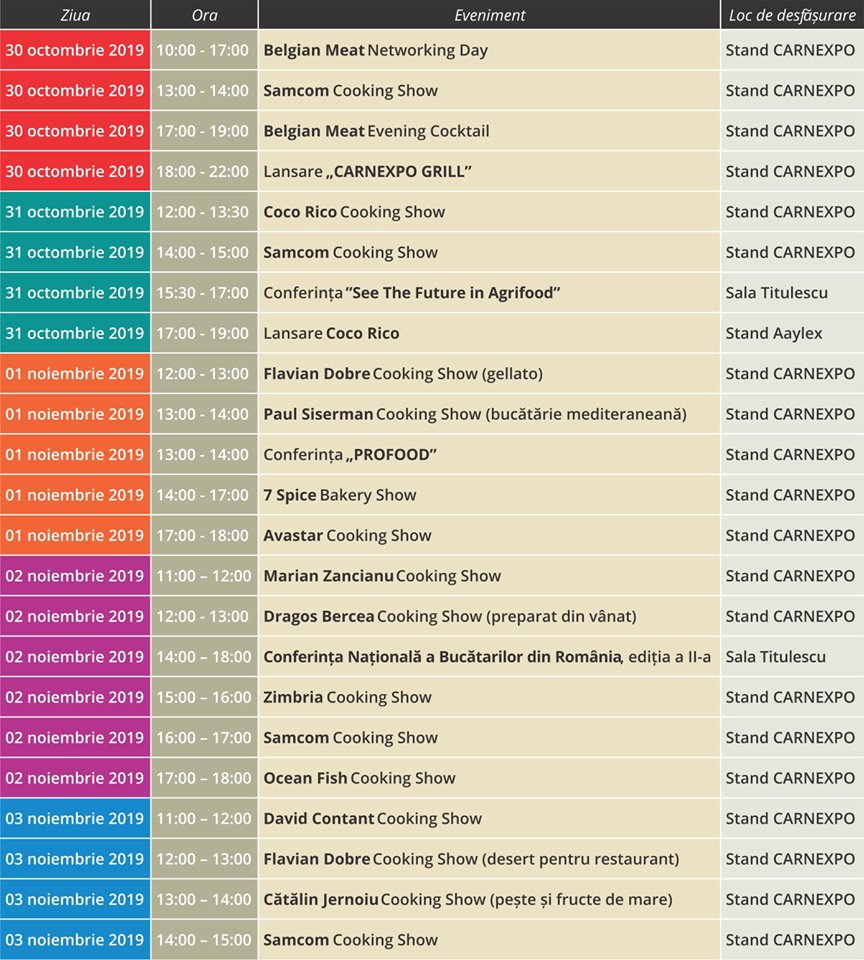Click the "14:00 – 18:00" time cell
Screen dimensions: 864x960
click(x=204, y=656)
